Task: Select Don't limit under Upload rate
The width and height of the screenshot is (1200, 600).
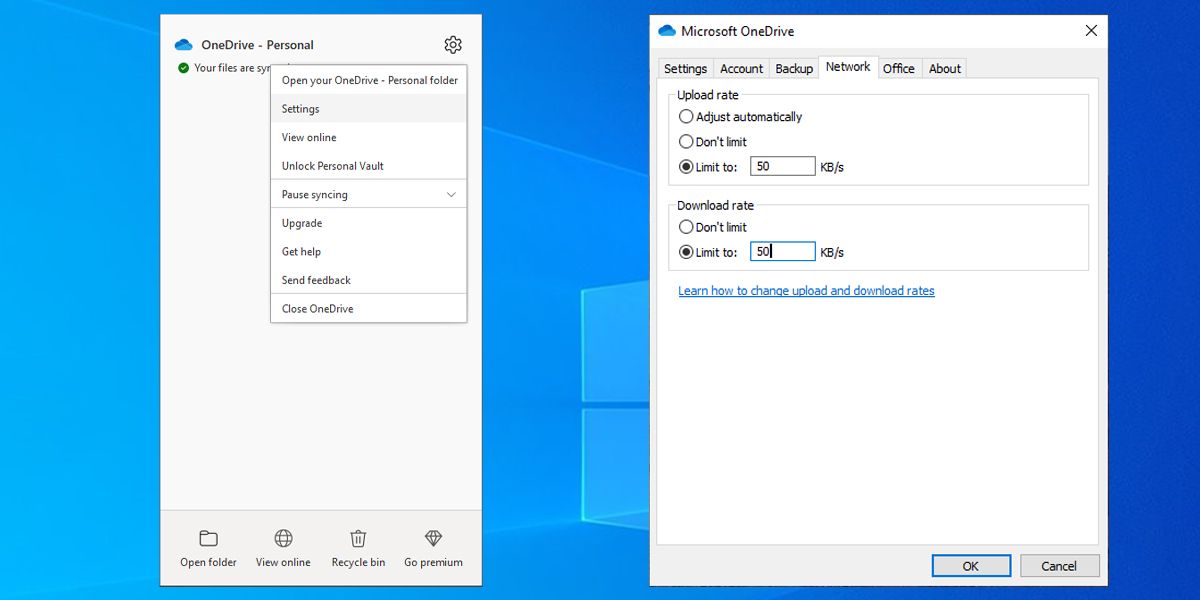Action: tap(687, 142)
